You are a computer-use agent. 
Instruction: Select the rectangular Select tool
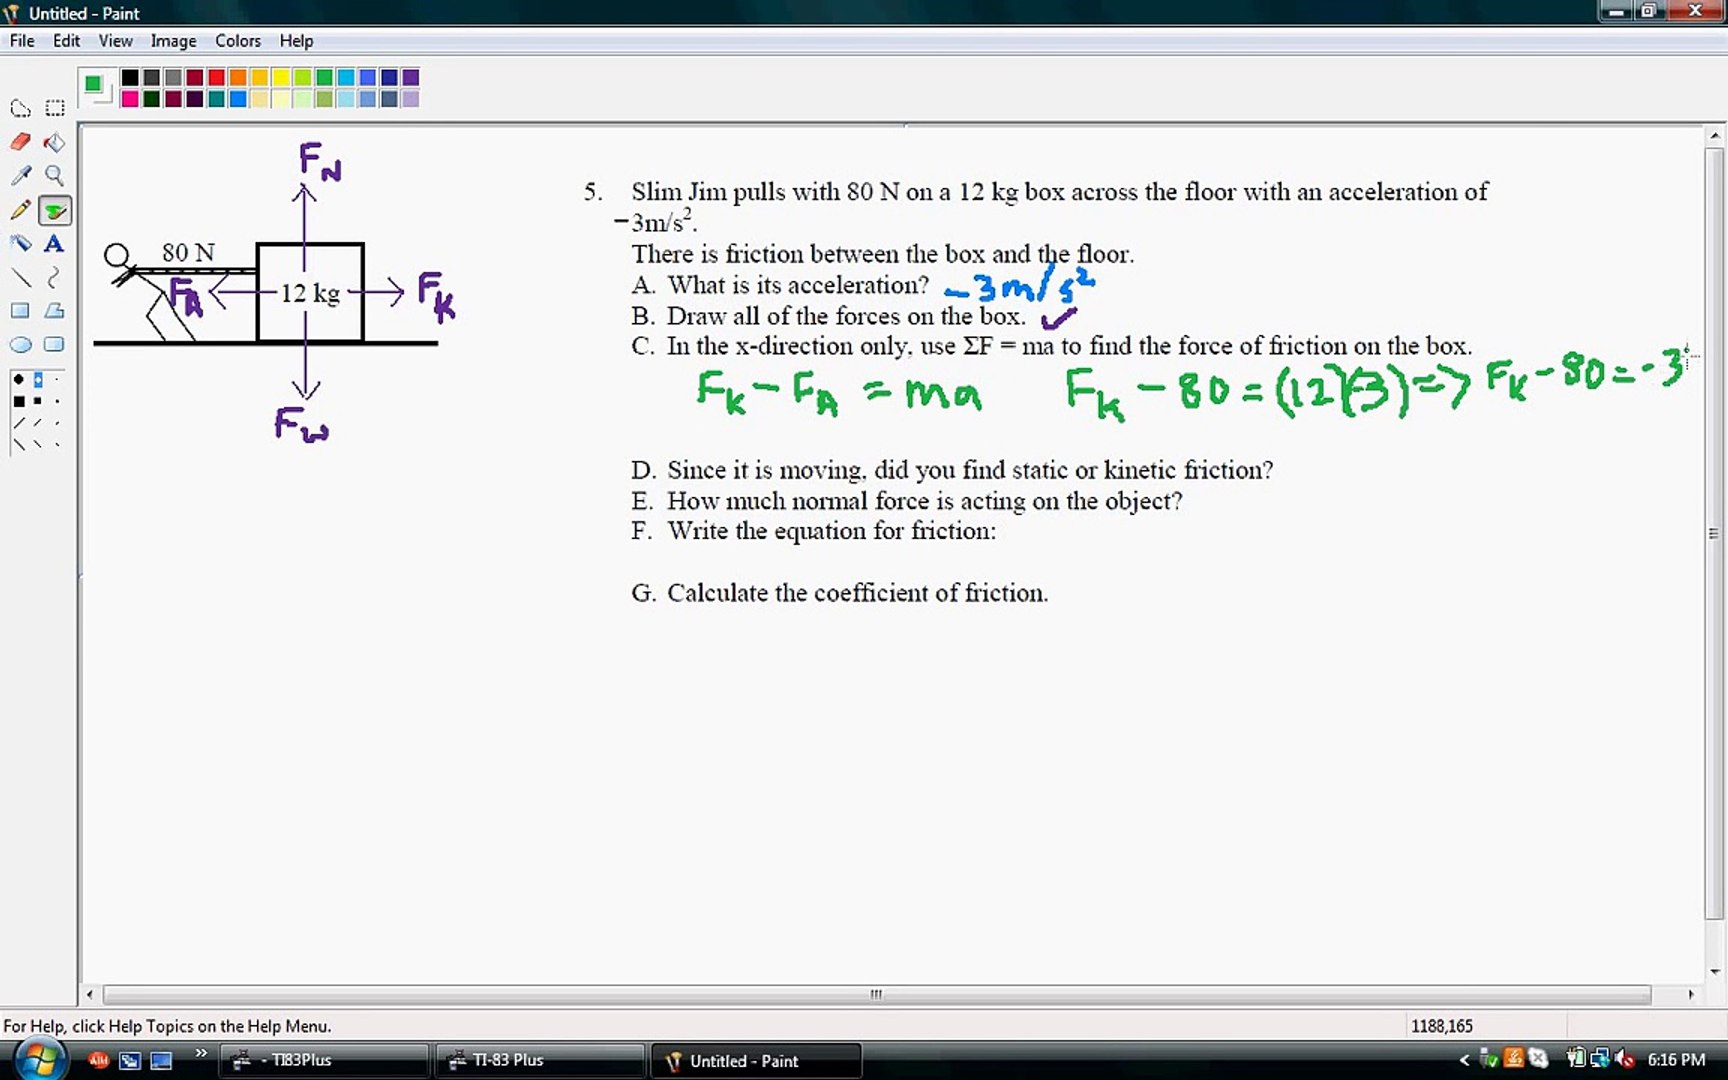click(54, 108)
